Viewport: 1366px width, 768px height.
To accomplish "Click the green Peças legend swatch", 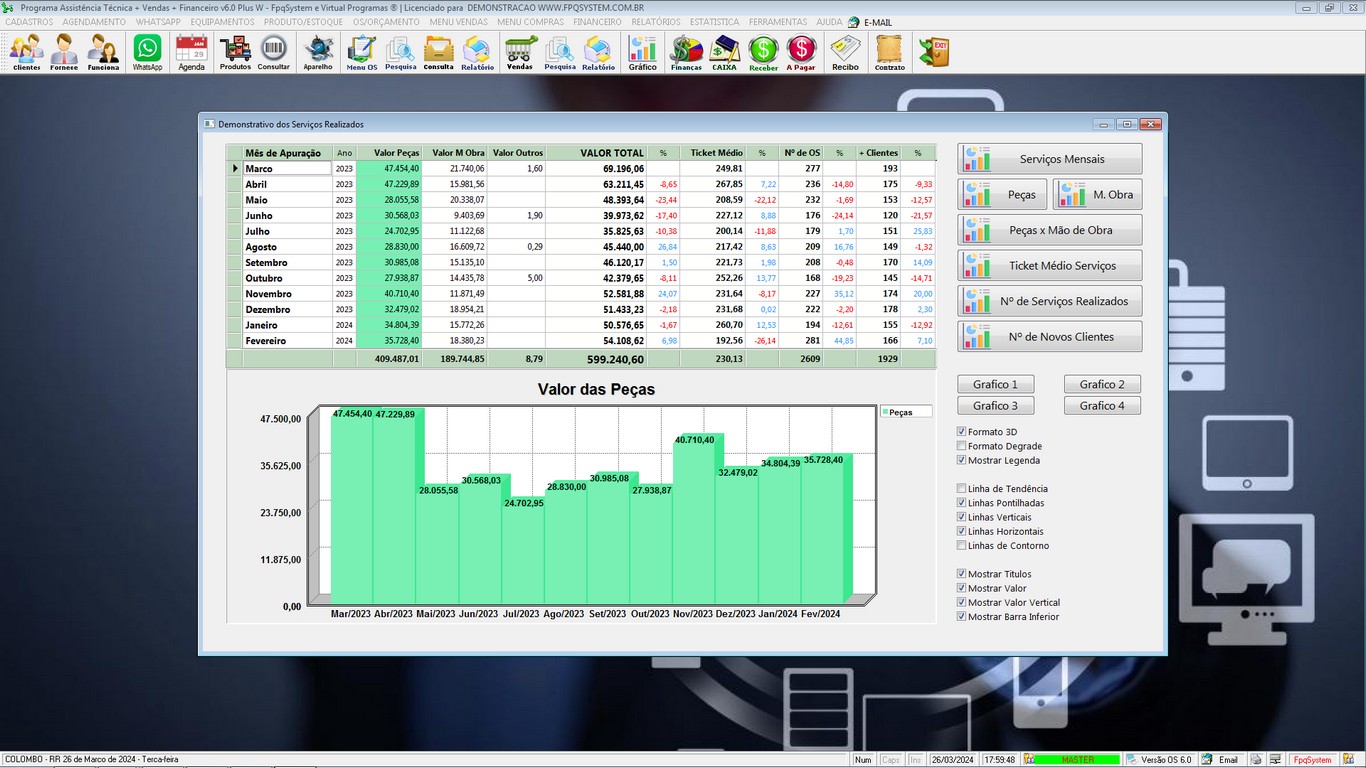I will (x=884, y=412).
